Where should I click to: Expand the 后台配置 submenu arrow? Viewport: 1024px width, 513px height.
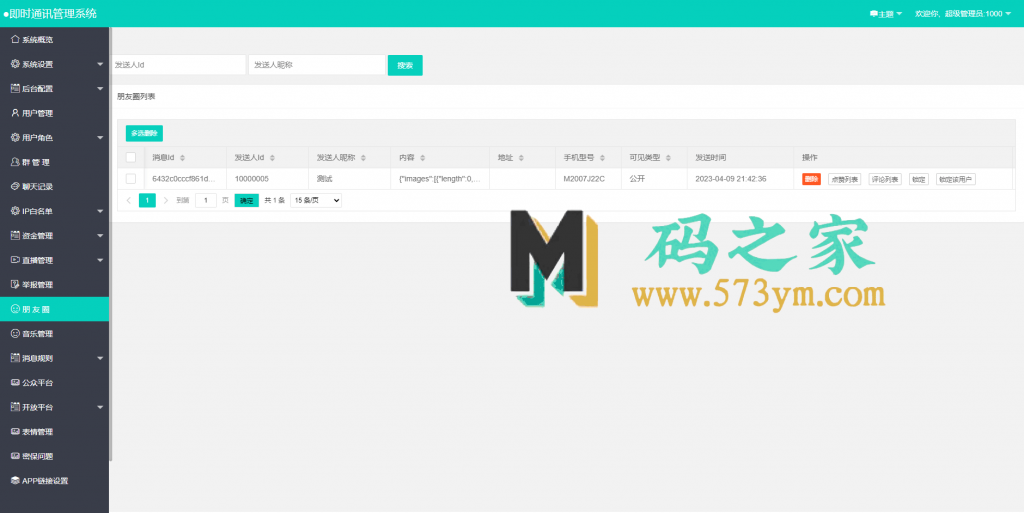tap(100, 88)
